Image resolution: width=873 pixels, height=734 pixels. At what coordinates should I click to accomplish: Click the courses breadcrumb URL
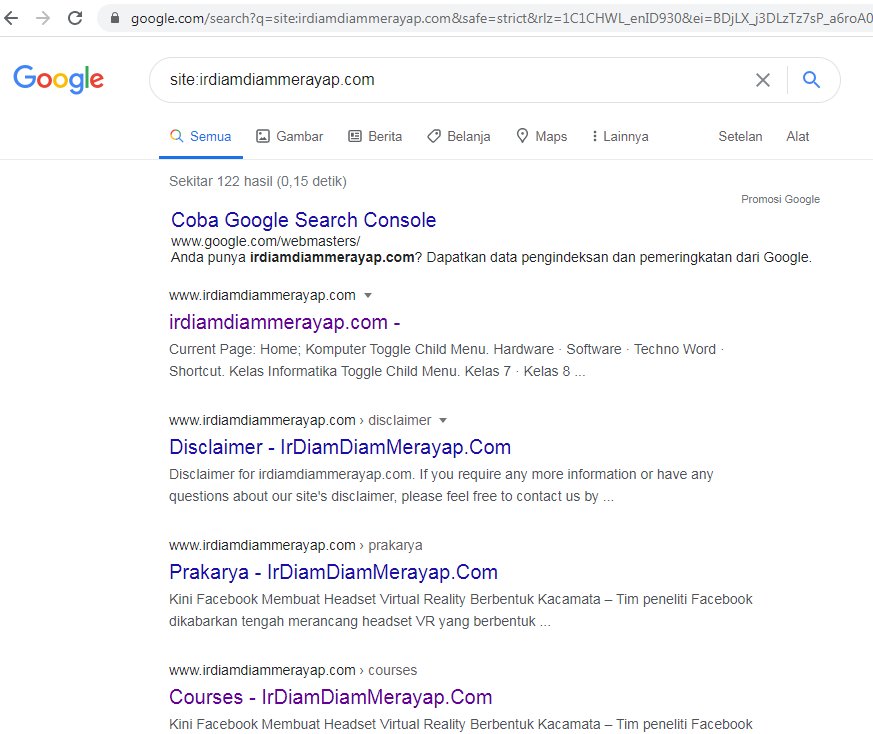click(x=293, y=670)
